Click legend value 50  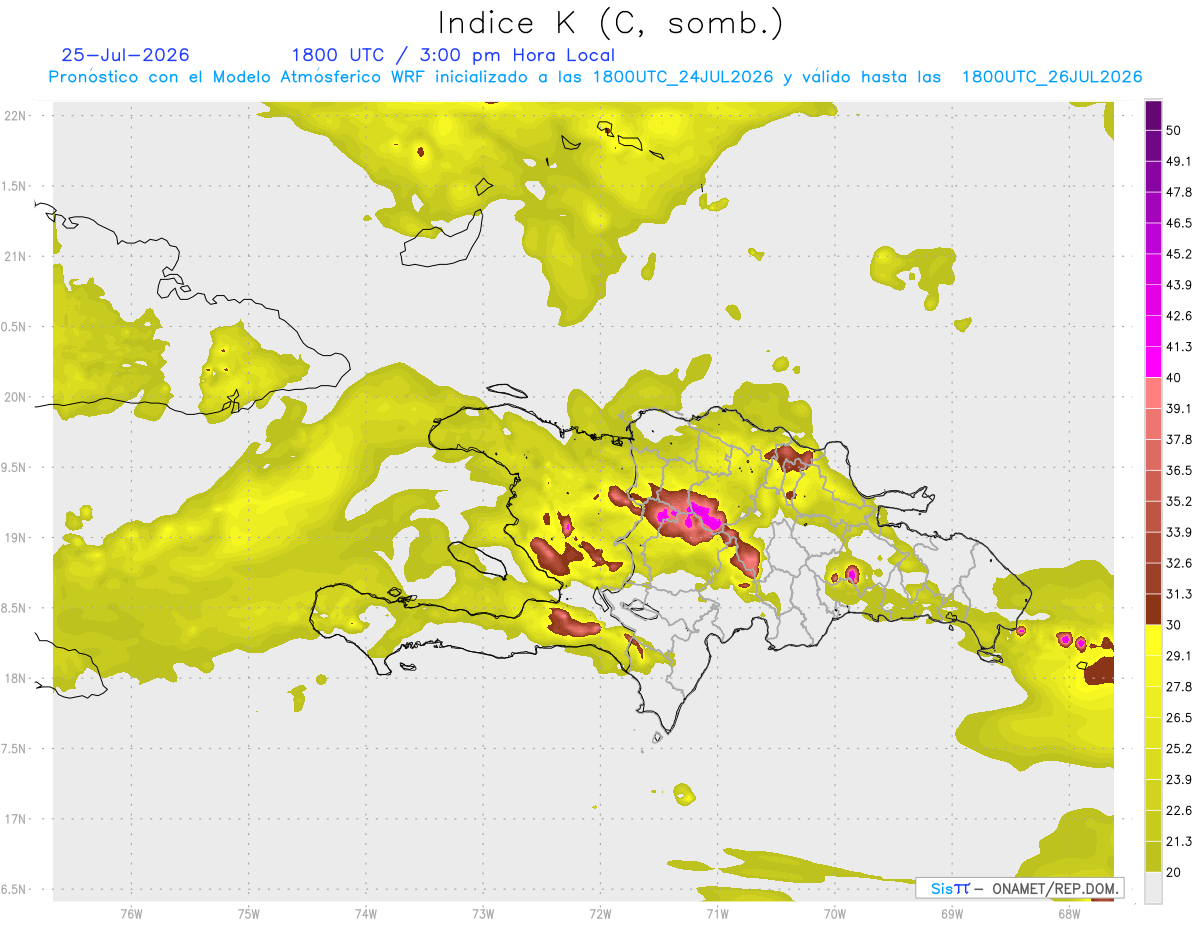pos(1174,130)
